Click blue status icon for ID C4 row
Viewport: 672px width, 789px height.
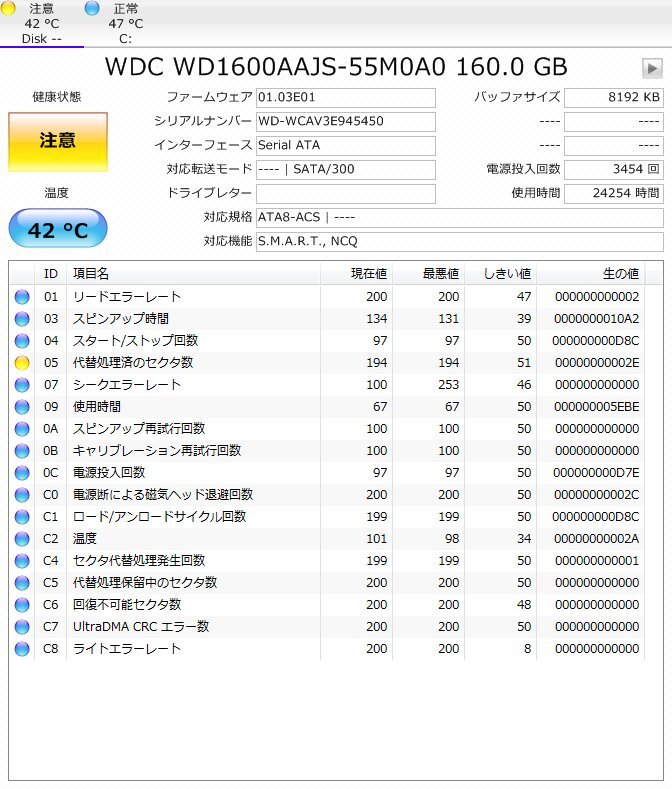22,561
